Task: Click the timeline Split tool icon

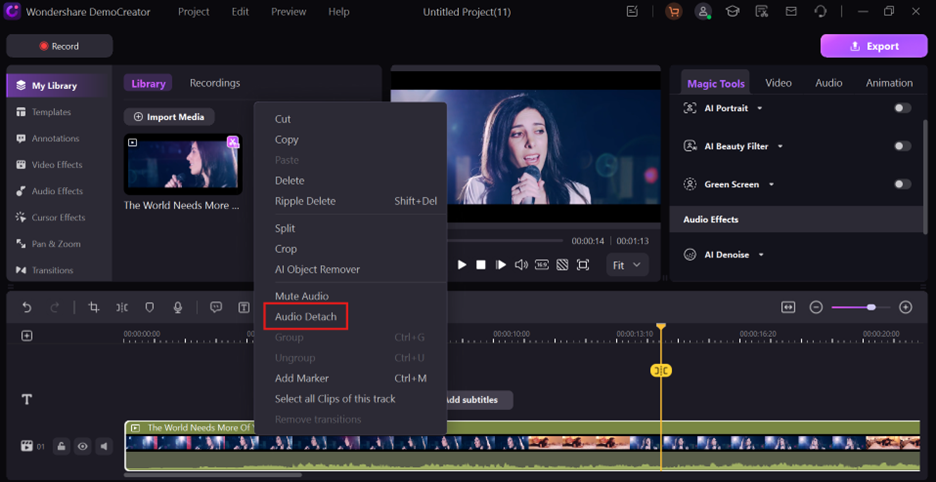Action: click(122, 307)
